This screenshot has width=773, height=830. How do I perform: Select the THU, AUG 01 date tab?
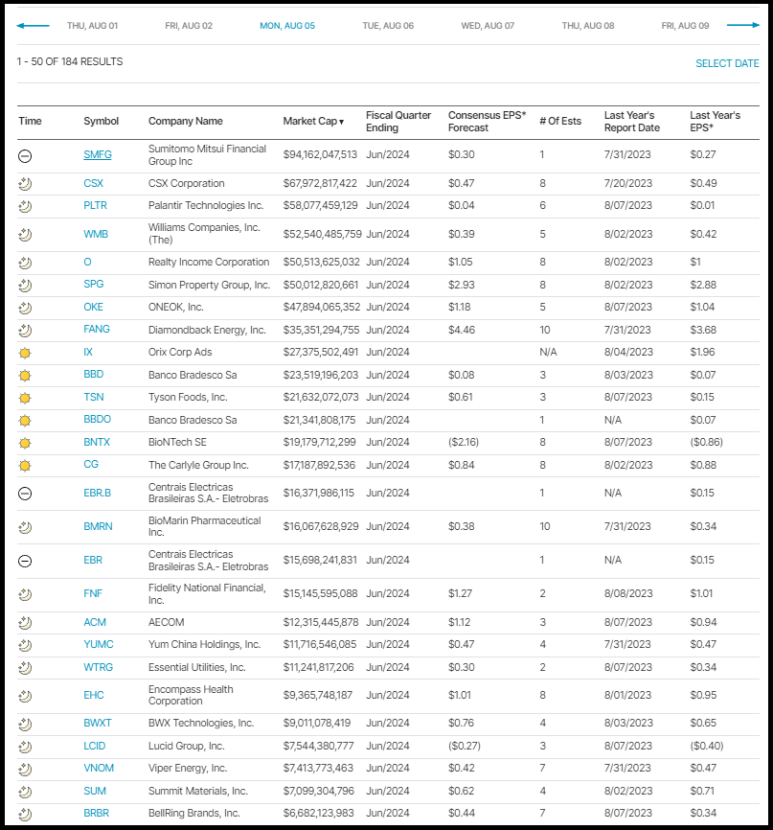coord(92,25)
